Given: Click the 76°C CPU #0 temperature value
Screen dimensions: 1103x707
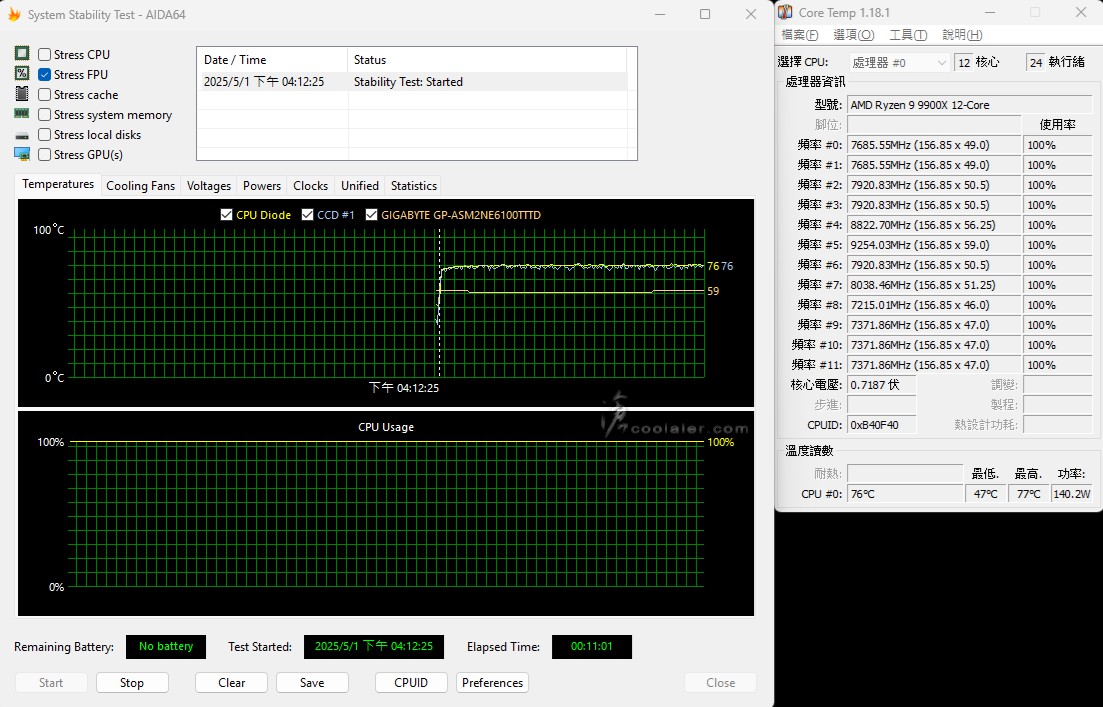Looking at the screenshot, I should [x=905, y=494].
